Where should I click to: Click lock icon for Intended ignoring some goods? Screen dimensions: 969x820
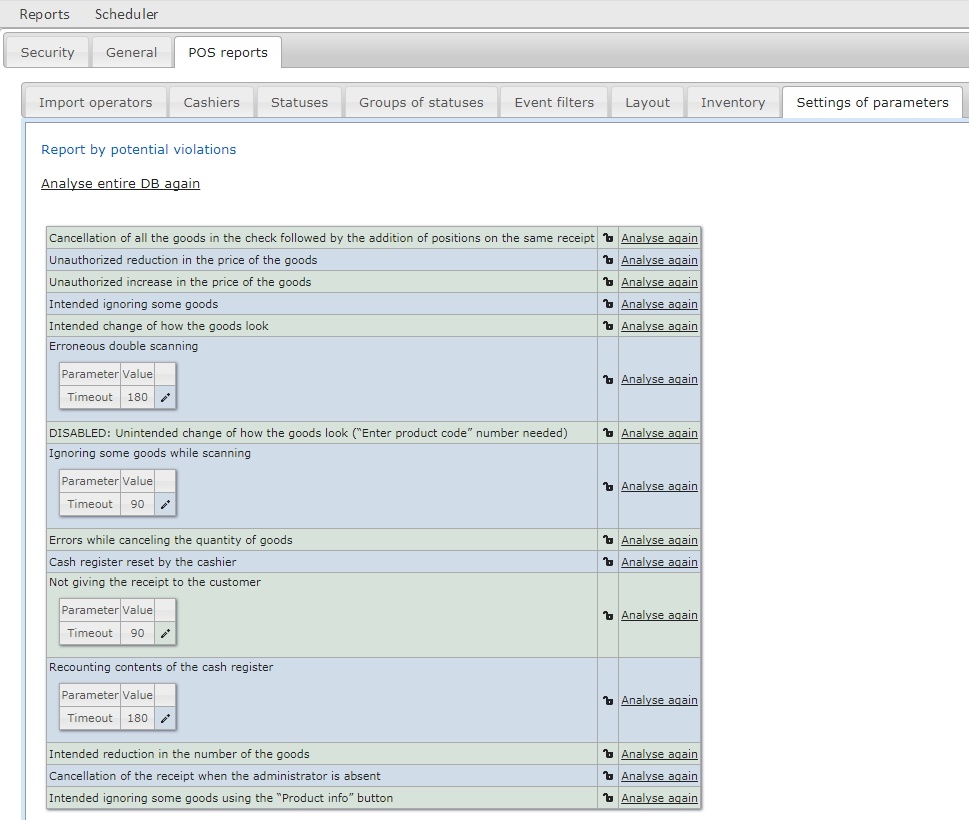[x=608, y=304]
